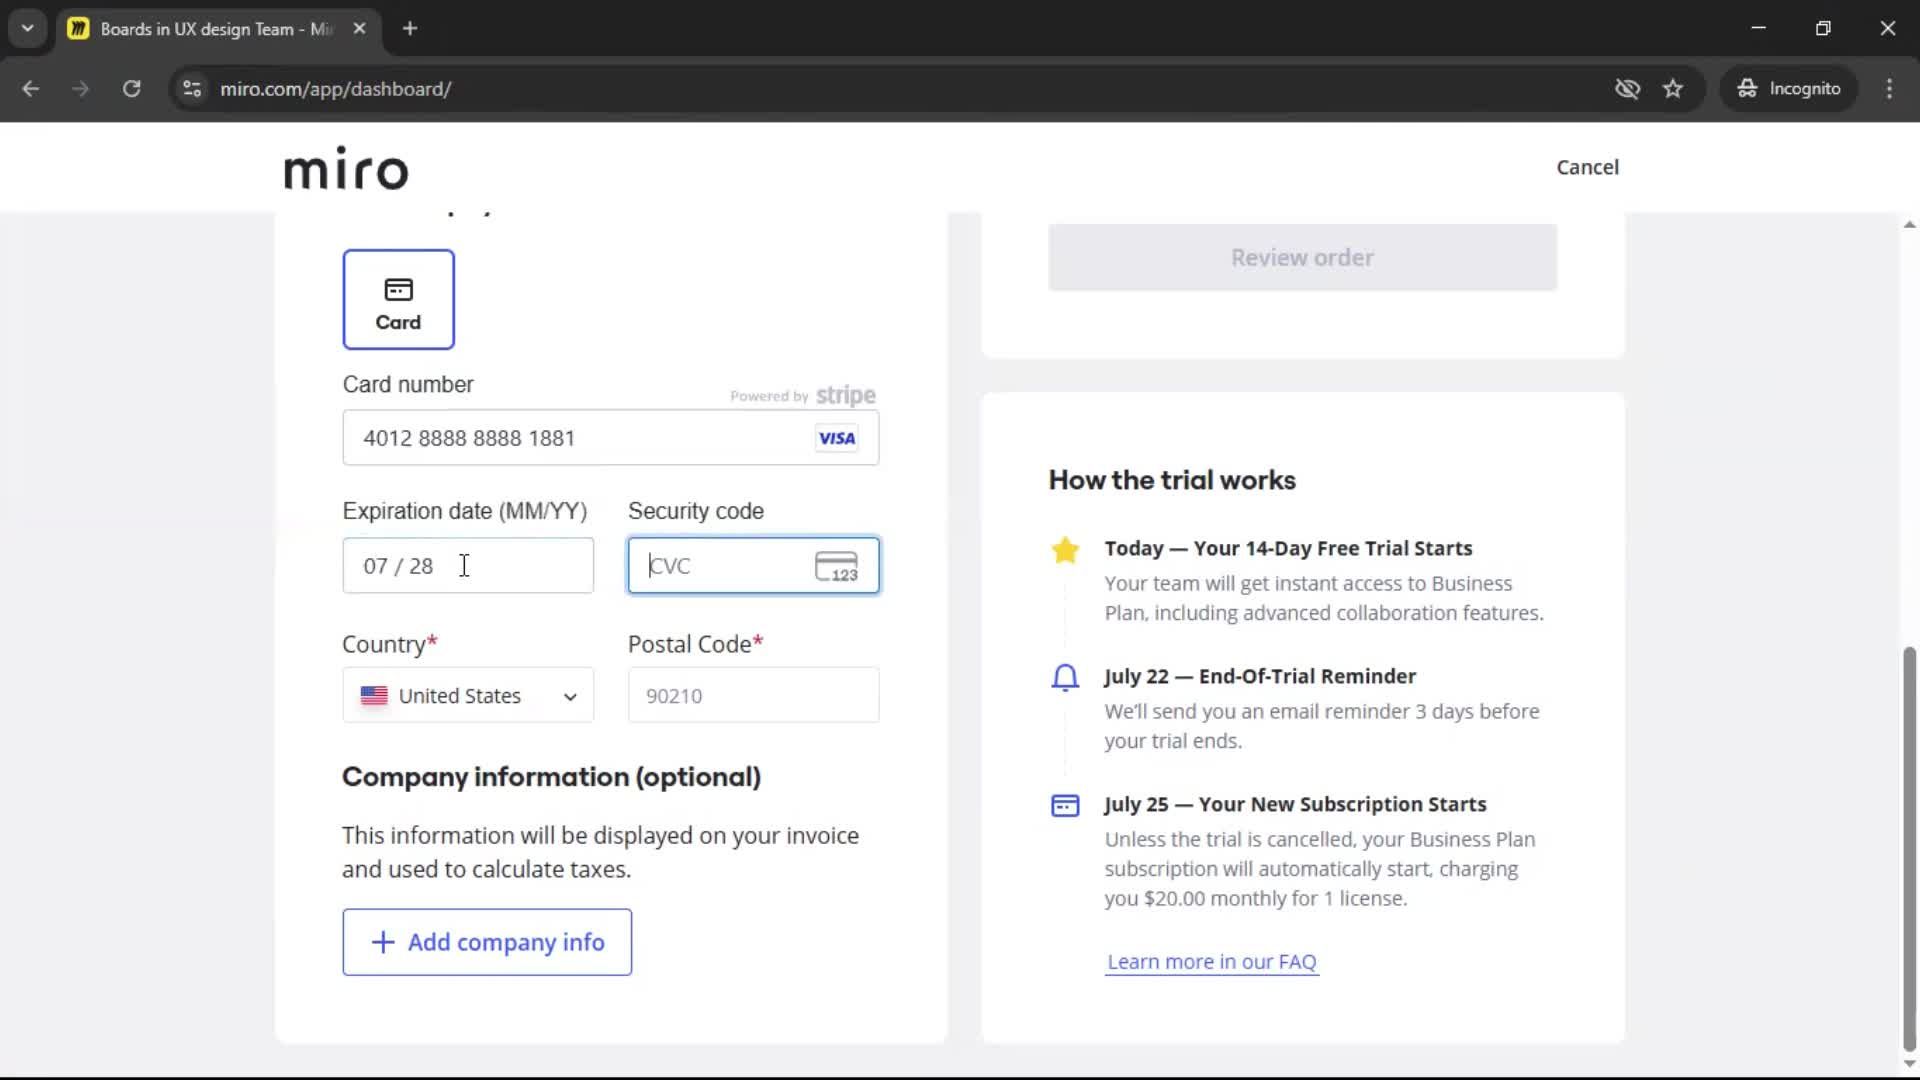The image size is (1920, 1080).
Task: Restore down the browser window
Action: tap(1823, 28)
